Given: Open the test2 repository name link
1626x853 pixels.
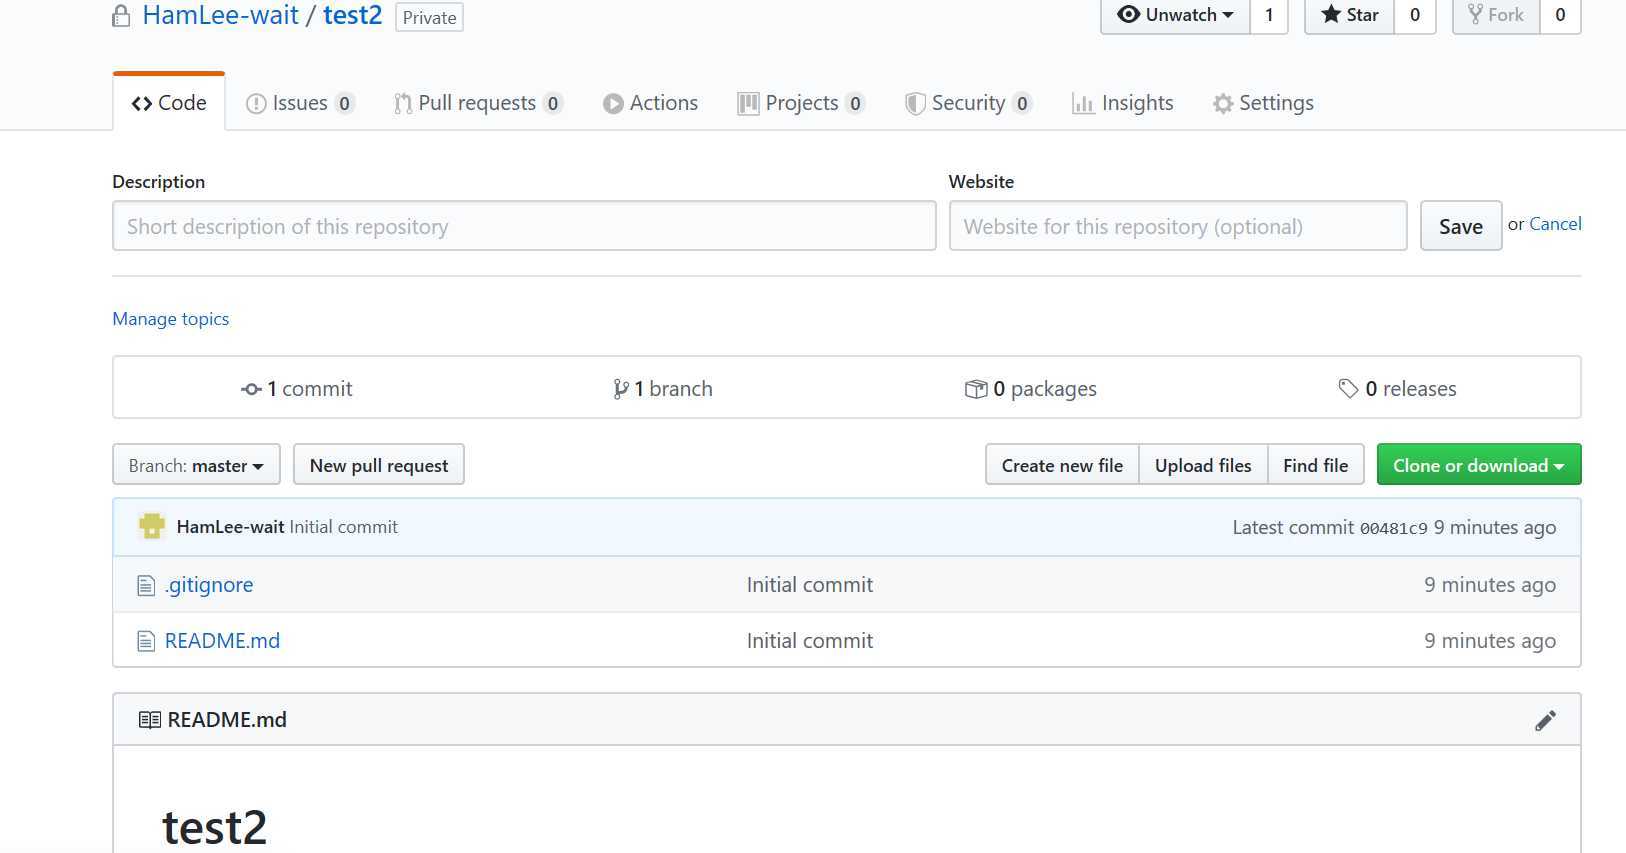Looking at the screenshot, I should coord(353,15).
